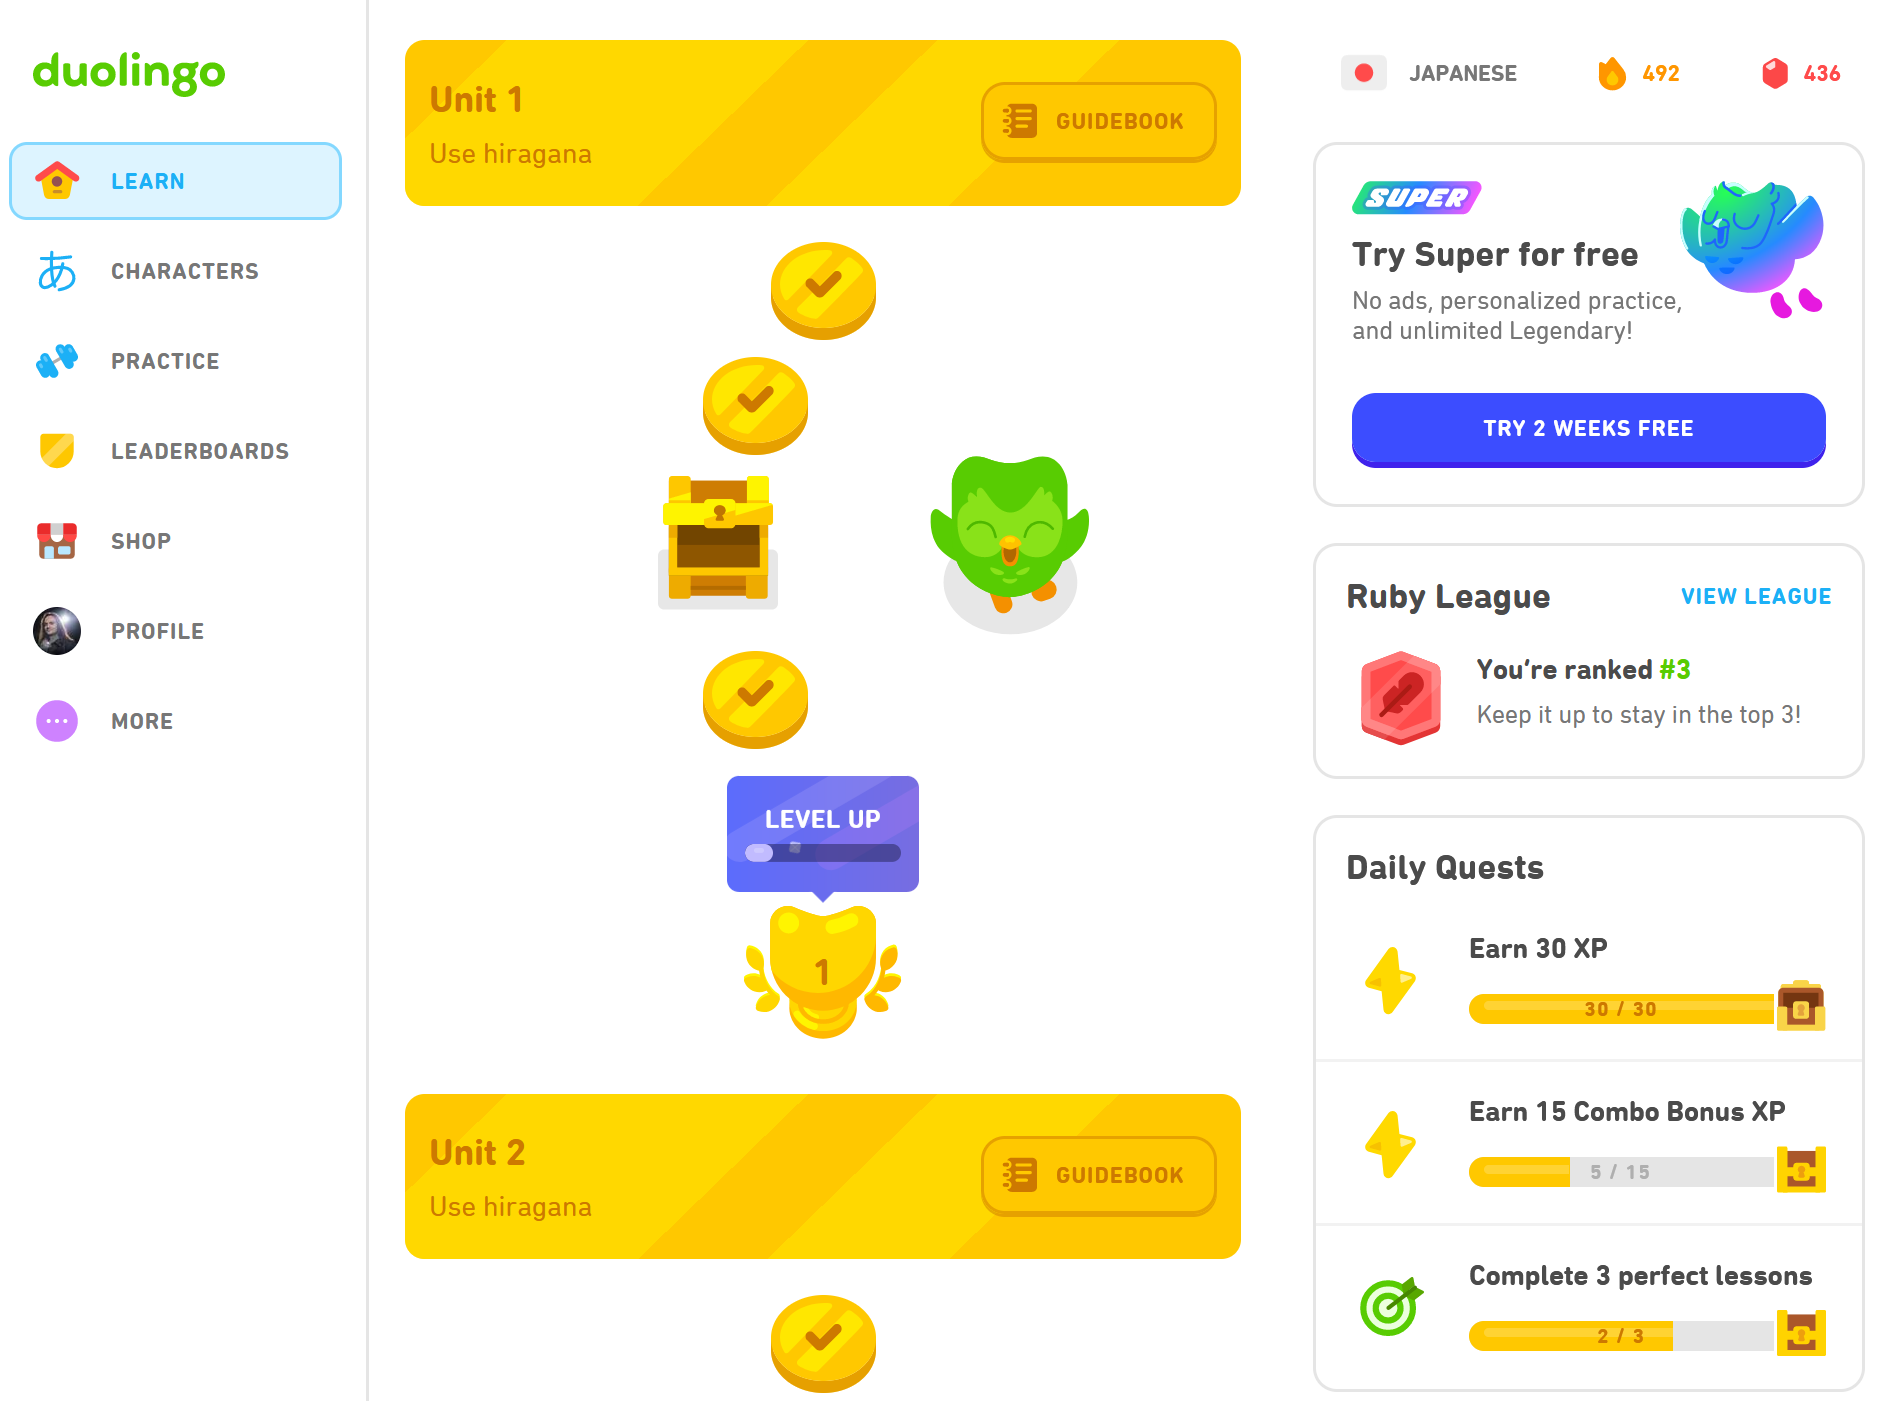Click the gems counter icon
Viewport: 1888px width, 1401px height.
pyautogui.click(x=1776, y=73)
